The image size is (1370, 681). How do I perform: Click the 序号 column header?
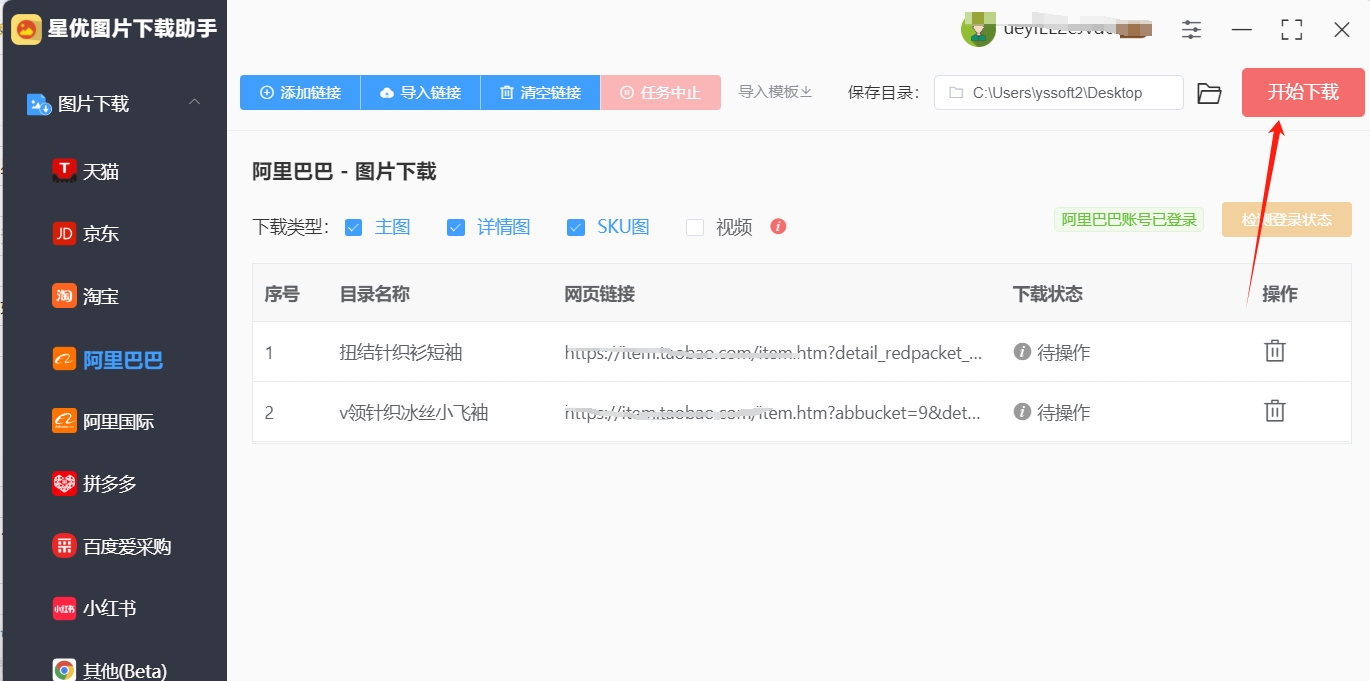click(282, 294)
